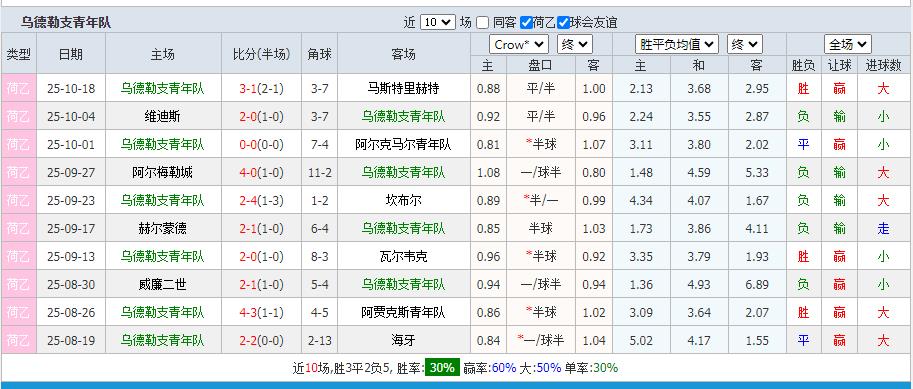Click the 荷乙 league tag on 25-10-18 row
Image resolution: width=913 pixels, height=389 pixels.
click(19, 89)
